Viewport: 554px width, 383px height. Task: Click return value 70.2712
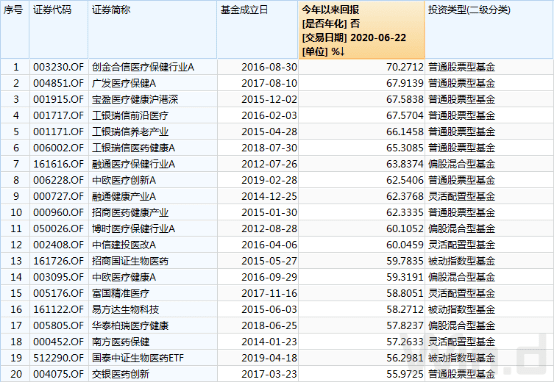click(x=405, y=67)
